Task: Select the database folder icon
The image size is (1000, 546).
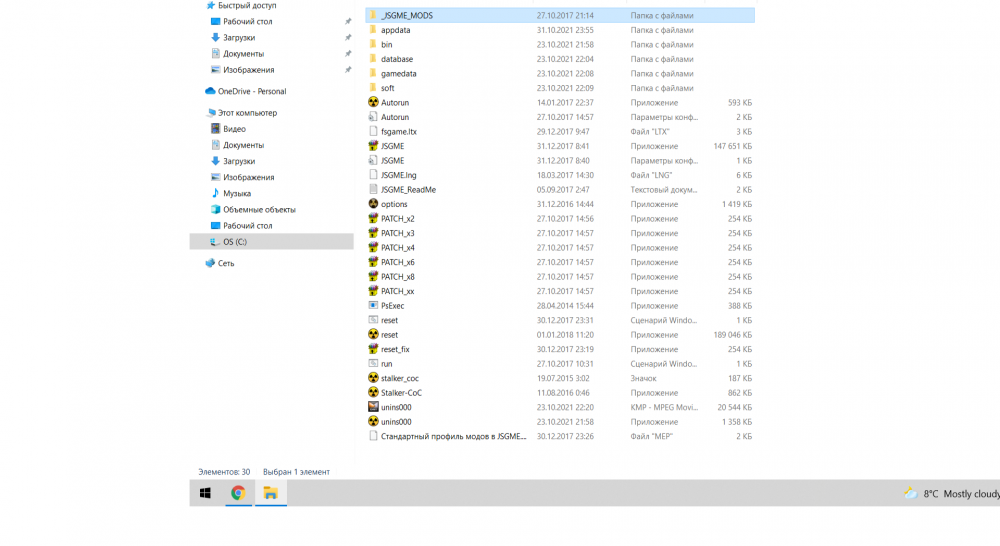Action: [373, 59]
